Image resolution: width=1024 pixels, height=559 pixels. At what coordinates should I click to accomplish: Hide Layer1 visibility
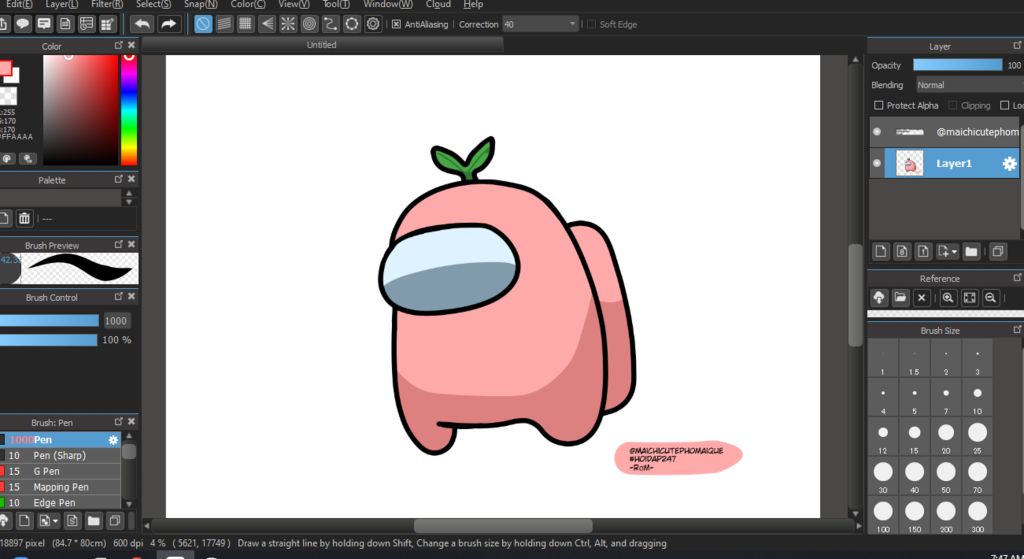pos(877,163)
